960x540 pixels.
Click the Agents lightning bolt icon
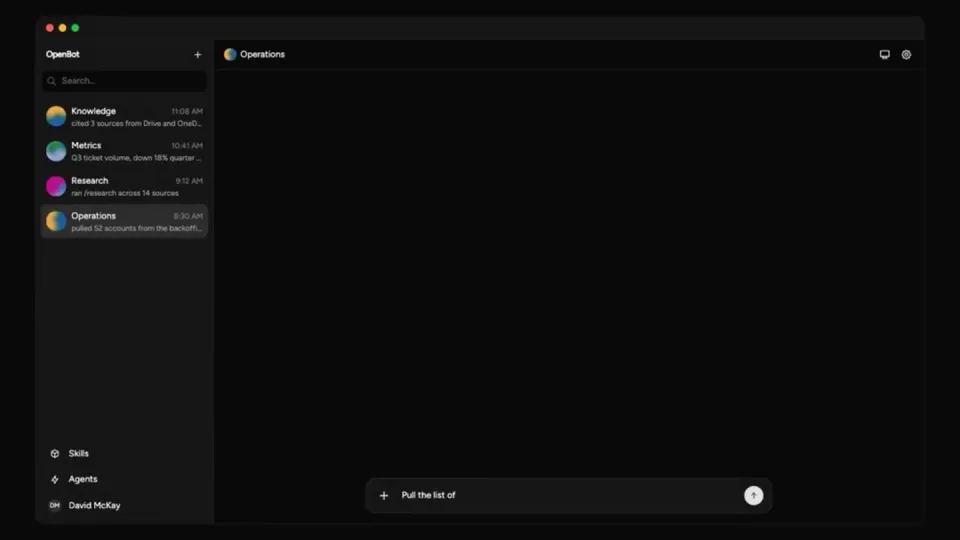click(54, 480)
